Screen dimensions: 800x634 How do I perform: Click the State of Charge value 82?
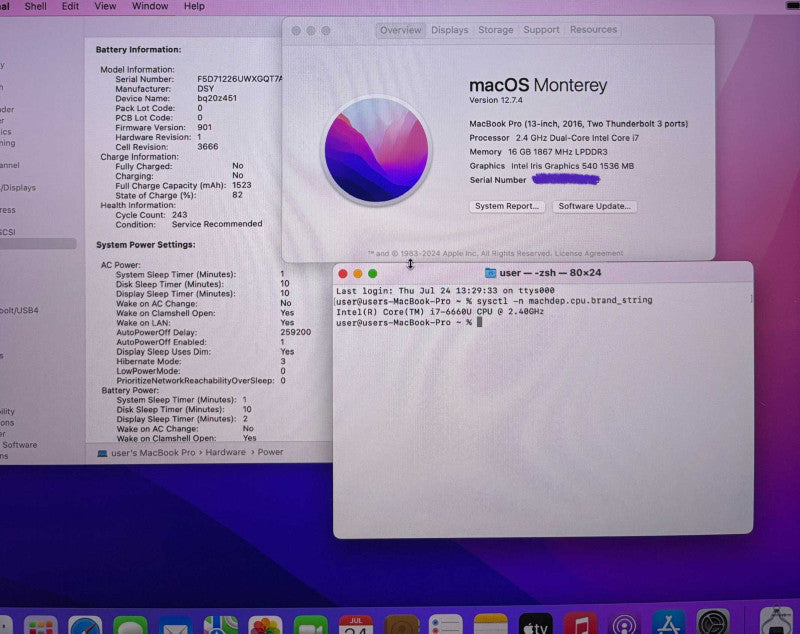click(237, 195)
